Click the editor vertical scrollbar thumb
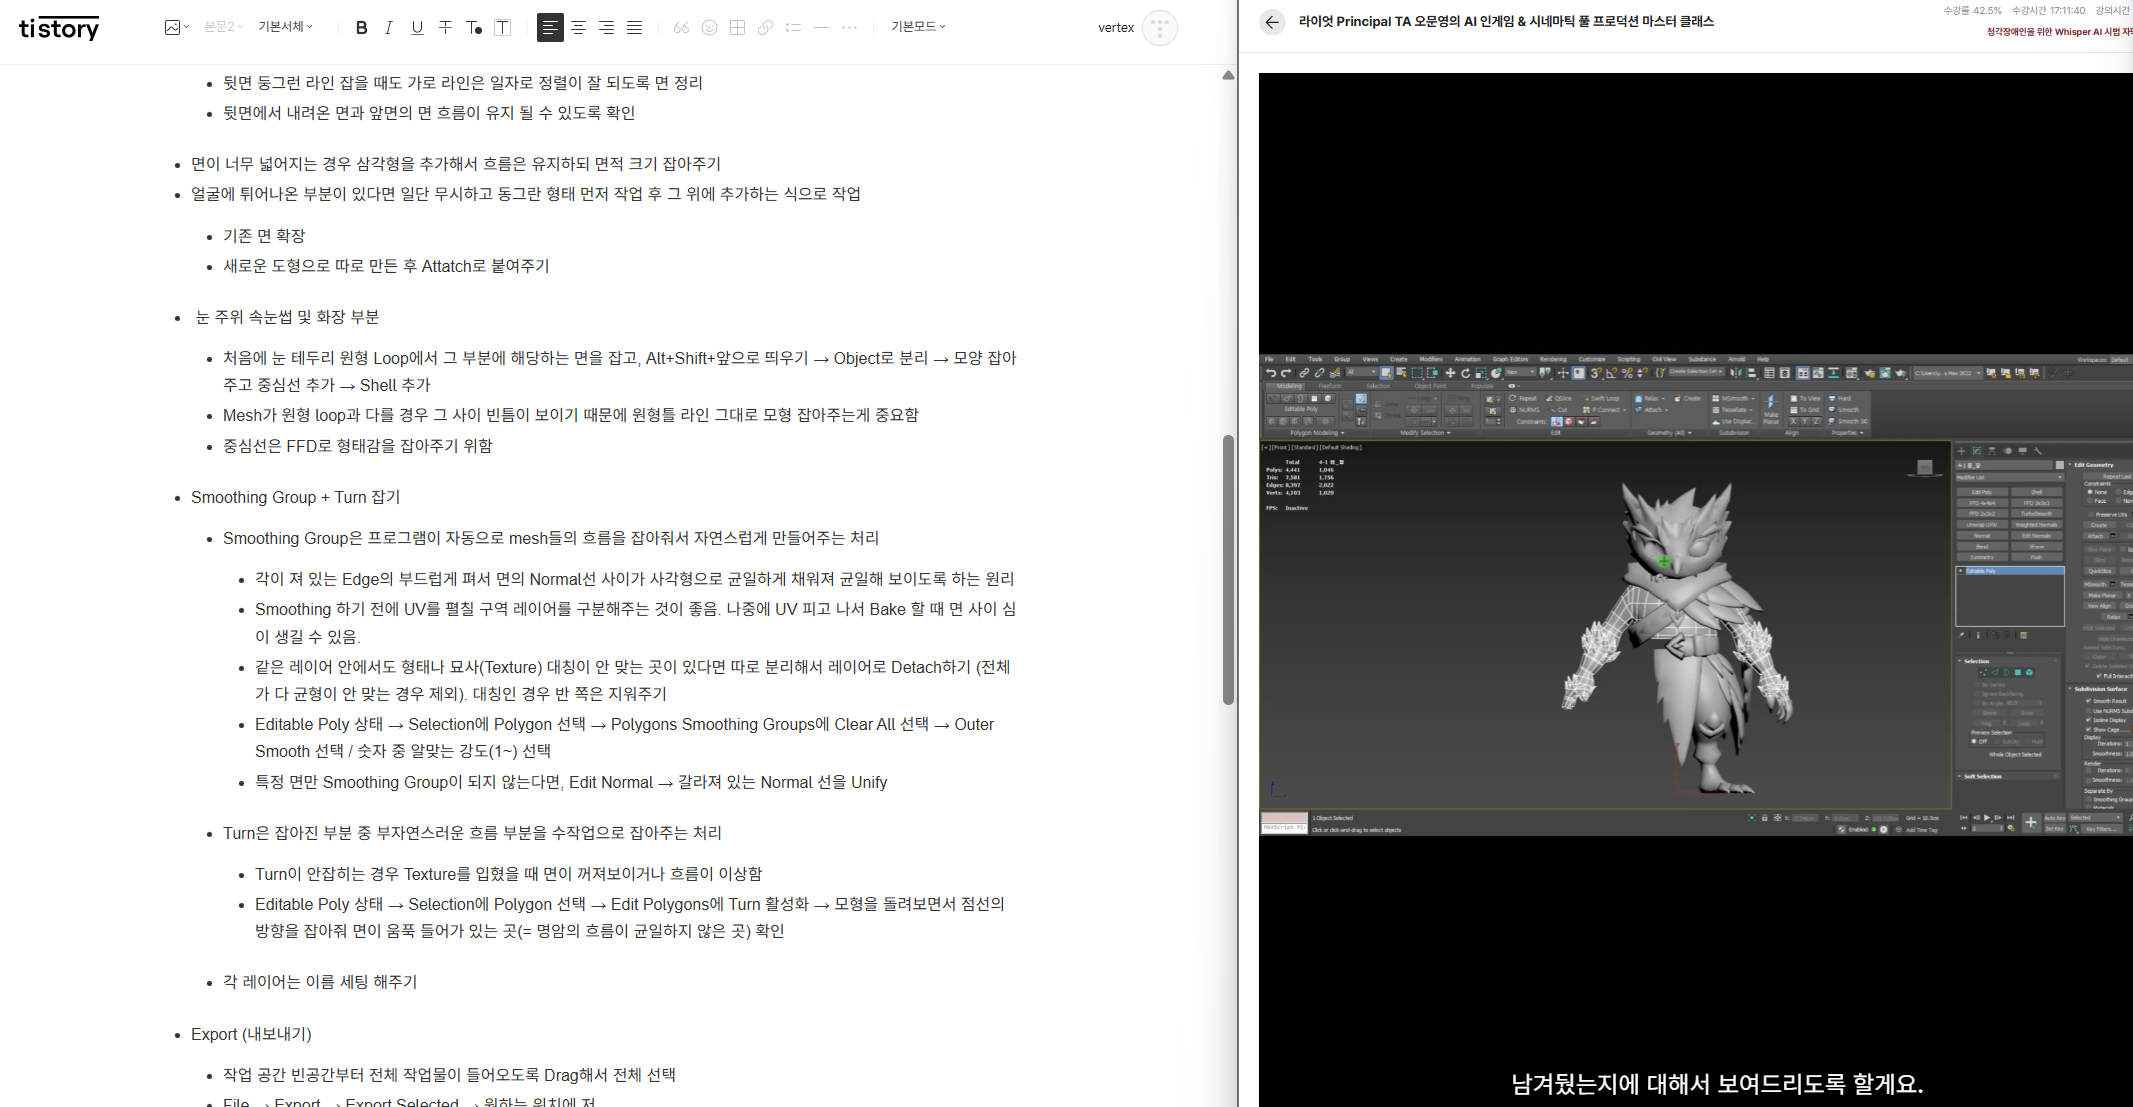Viewport: 2133px width, 1107px height. [x=1228, y=570]
